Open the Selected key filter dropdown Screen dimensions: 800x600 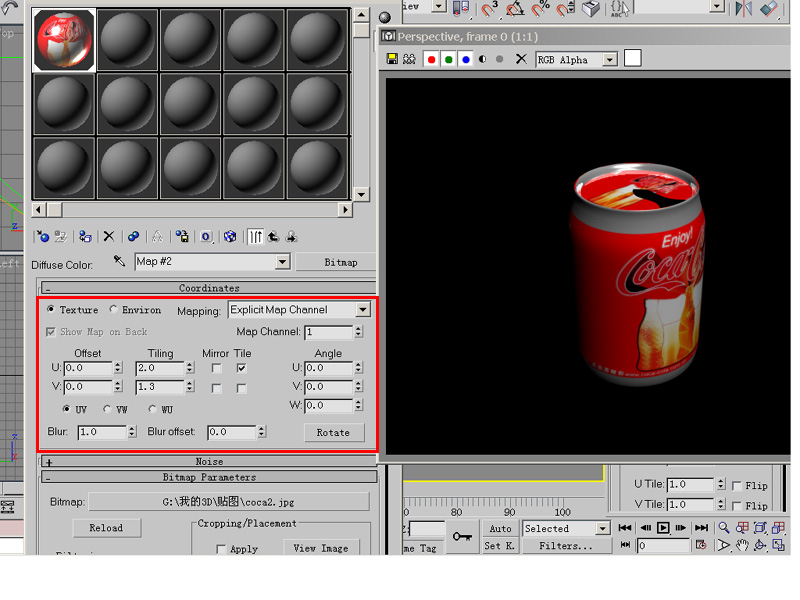click(603, 528)
